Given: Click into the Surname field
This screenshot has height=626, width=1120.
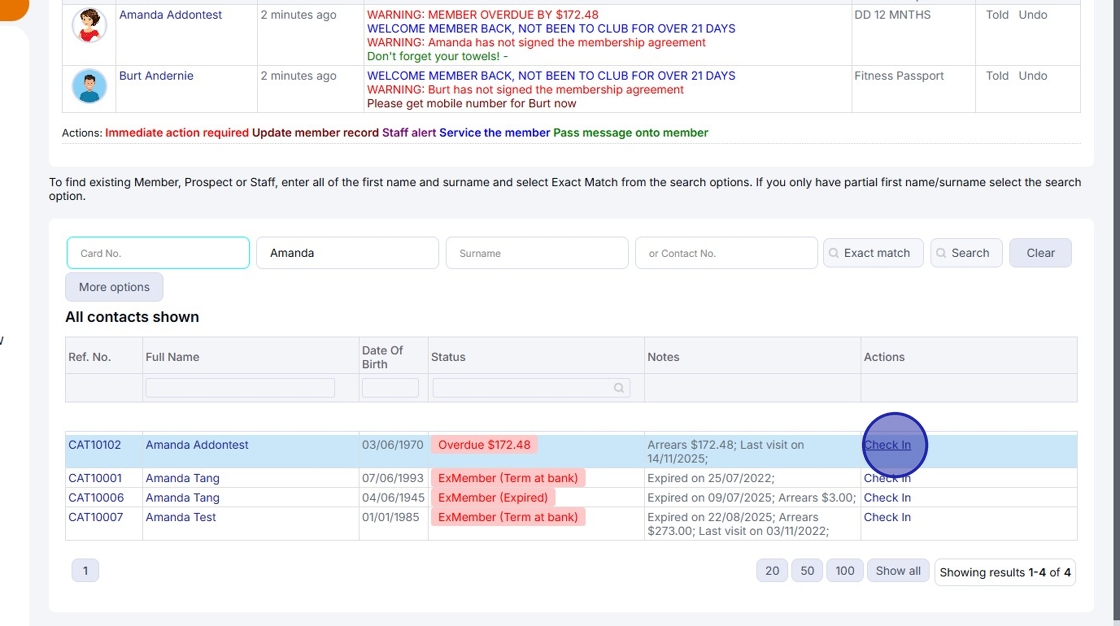Looking at the screenshot, I should tap(537, 253).
